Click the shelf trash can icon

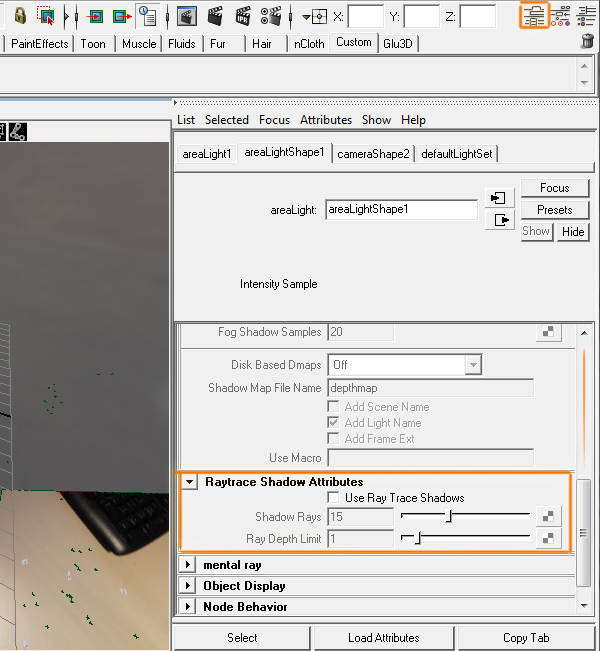pyautogui.click(x=587, y=41)
